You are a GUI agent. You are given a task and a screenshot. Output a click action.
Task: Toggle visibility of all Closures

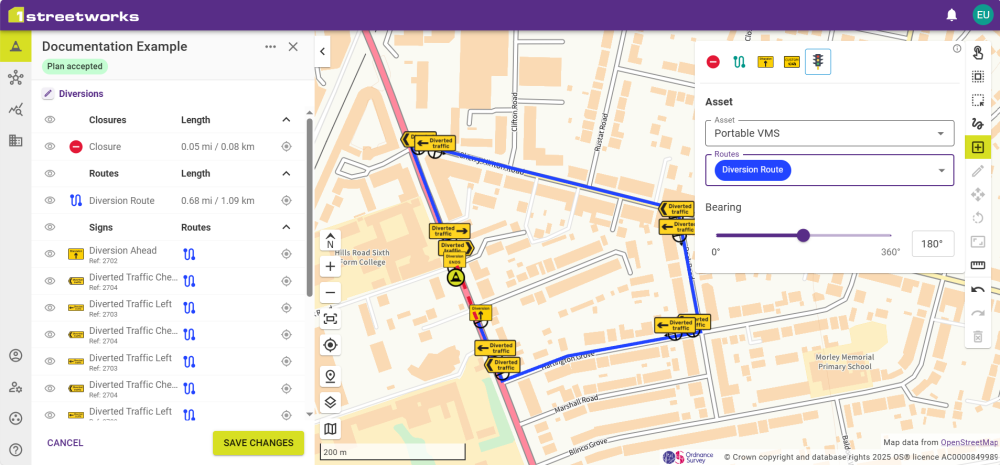[x=50, y=120]
